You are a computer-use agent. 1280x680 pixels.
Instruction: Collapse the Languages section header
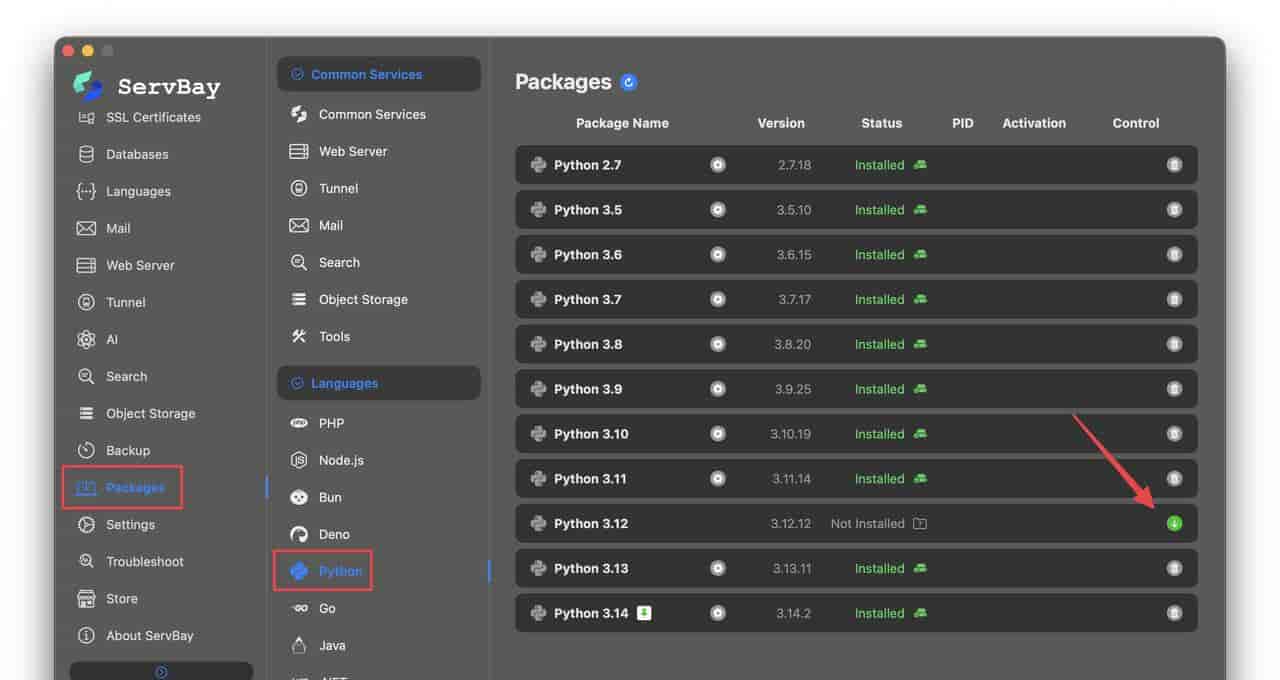pos(379,383)
